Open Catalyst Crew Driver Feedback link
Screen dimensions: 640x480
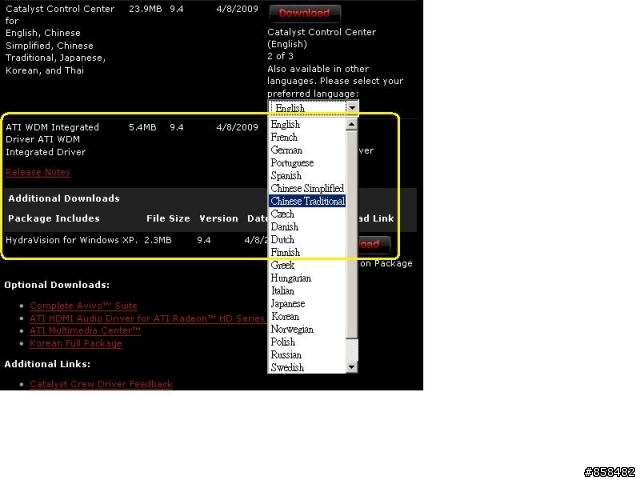coord(101,384)
